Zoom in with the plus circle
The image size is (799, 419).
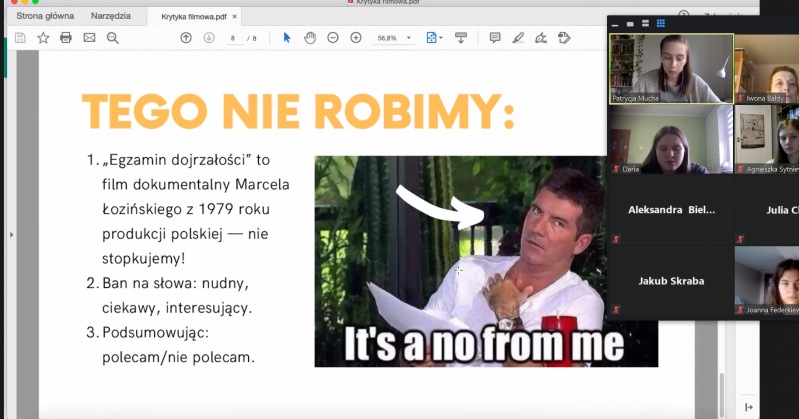click(356, 38)
